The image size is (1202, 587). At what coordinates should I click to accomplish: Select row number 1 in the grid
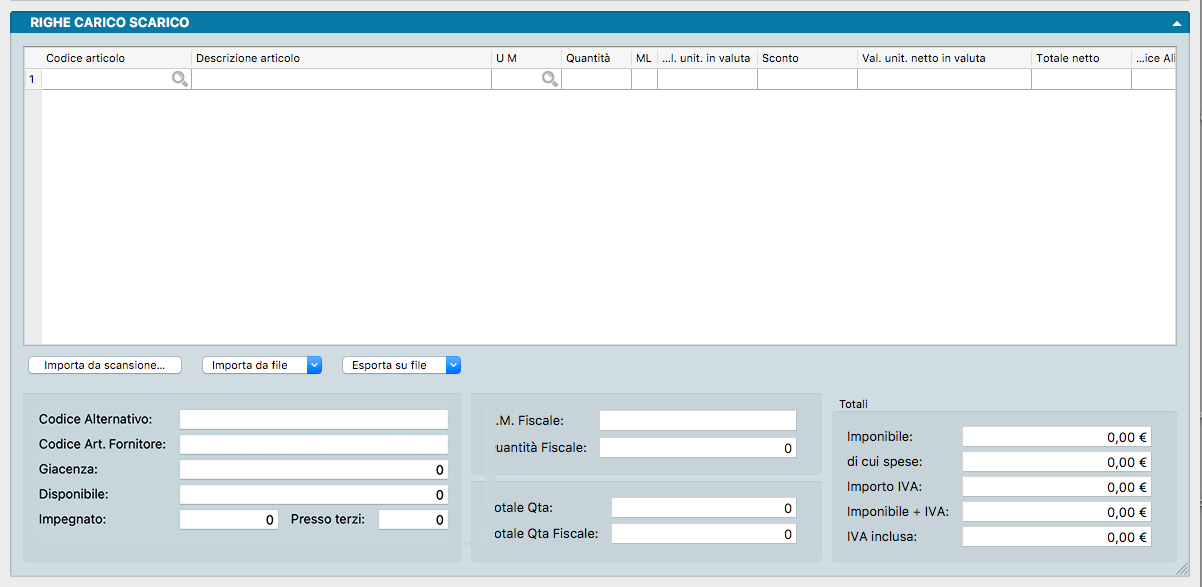click(x=32, y=80)
